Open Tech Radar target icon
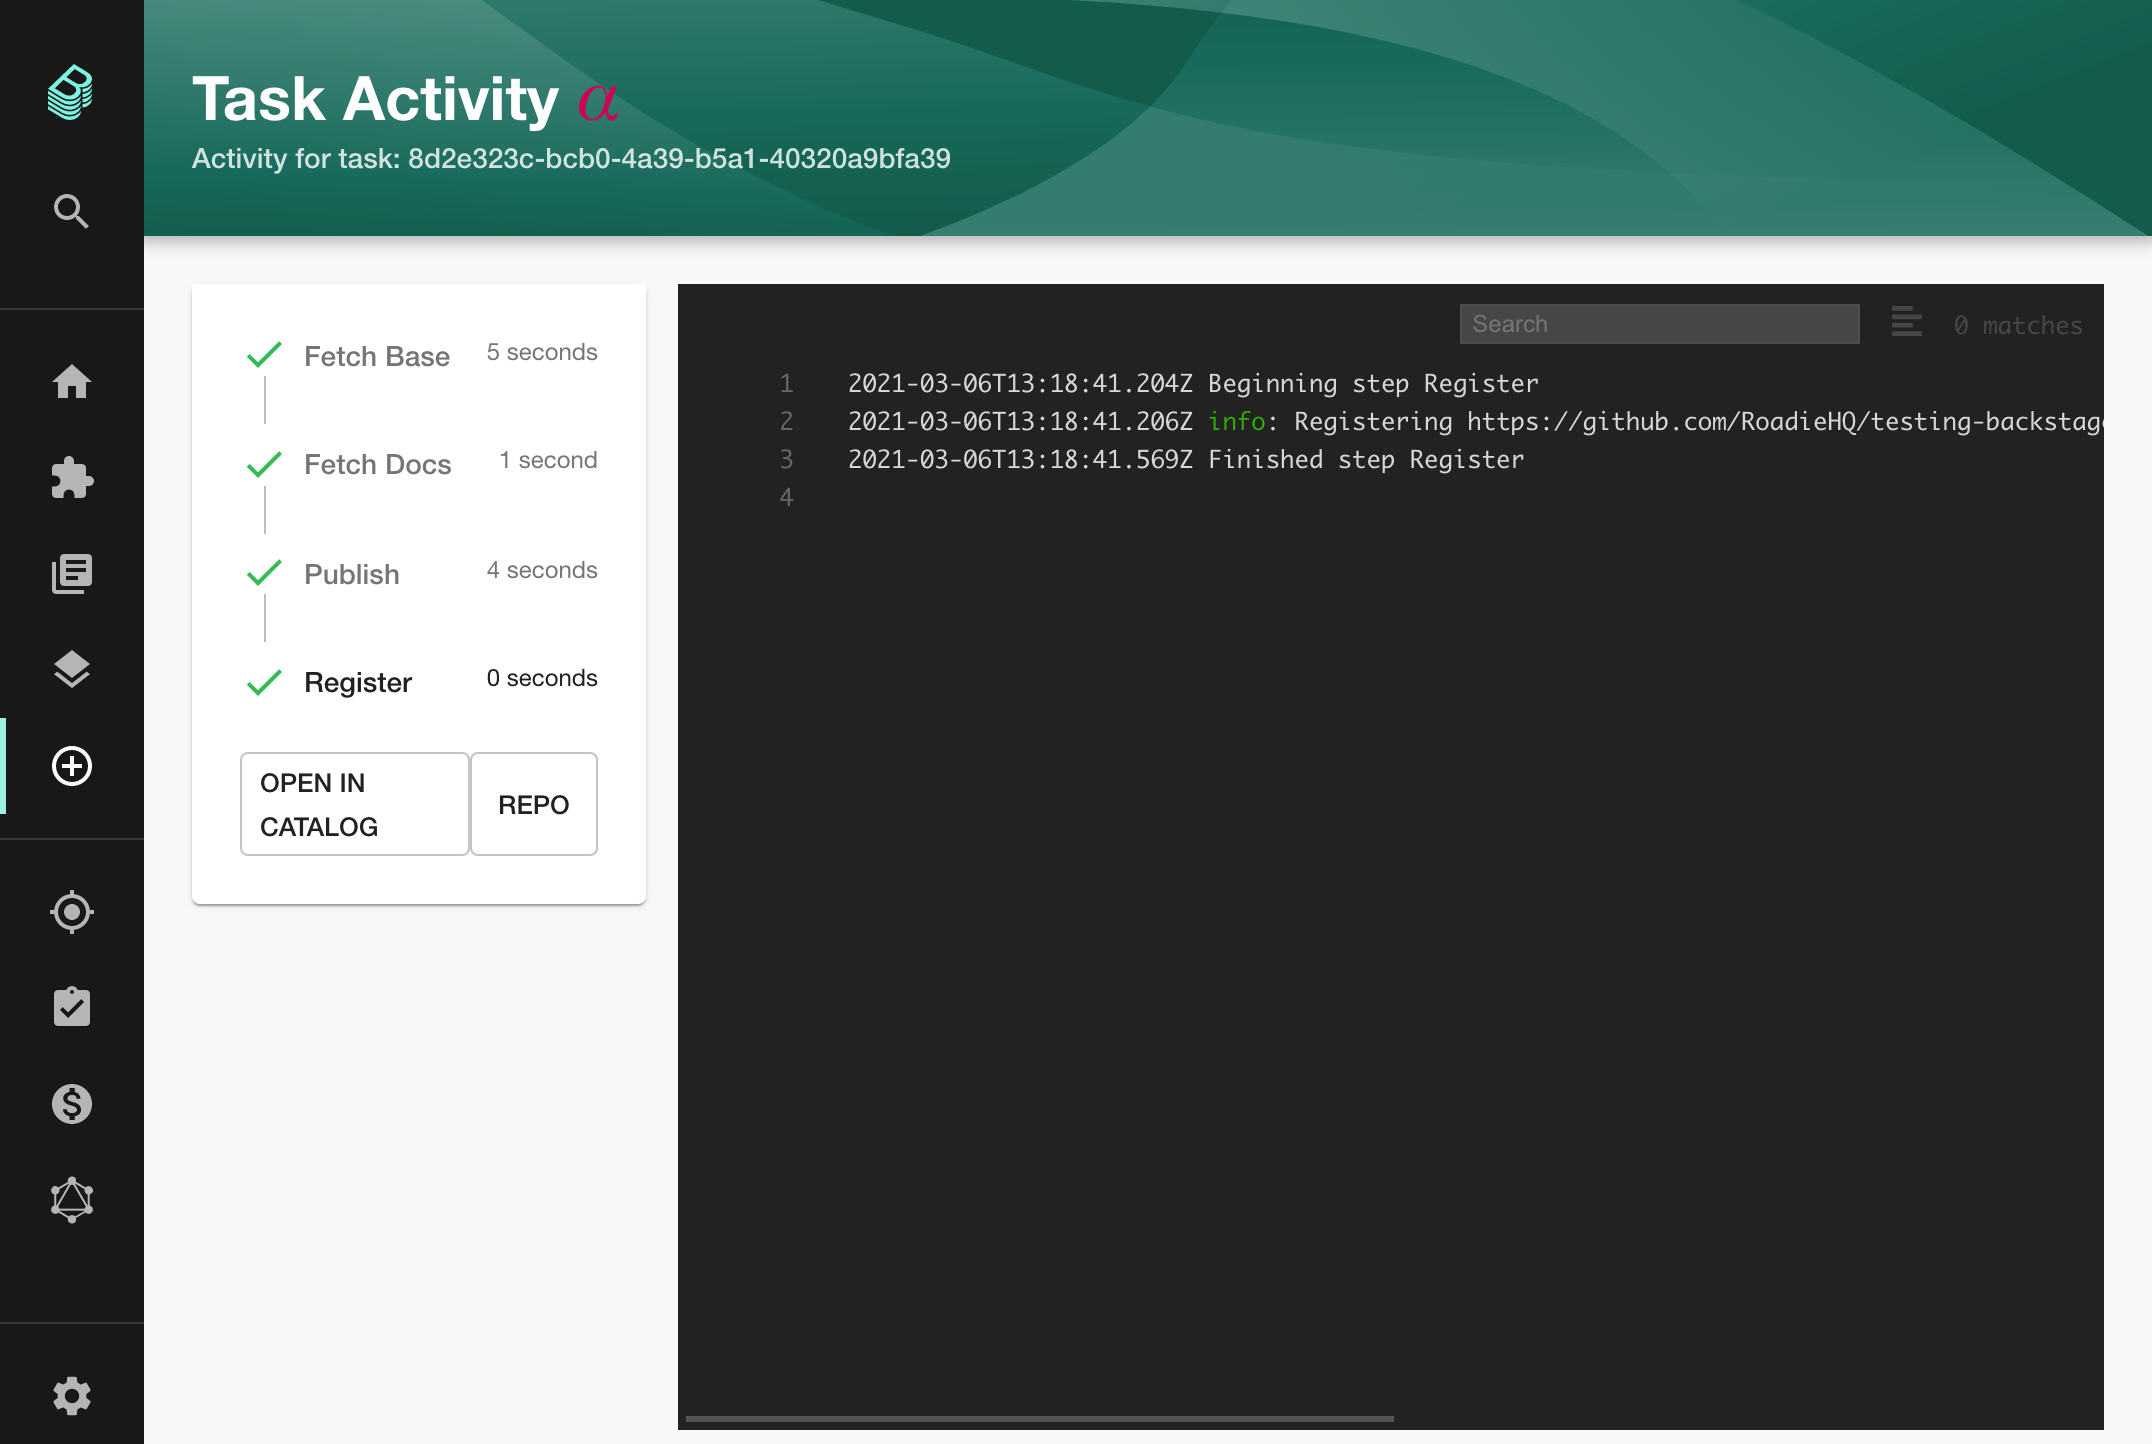Image resolution: width=2152 pixels, height=1444 pixels. tap(71, 911)
